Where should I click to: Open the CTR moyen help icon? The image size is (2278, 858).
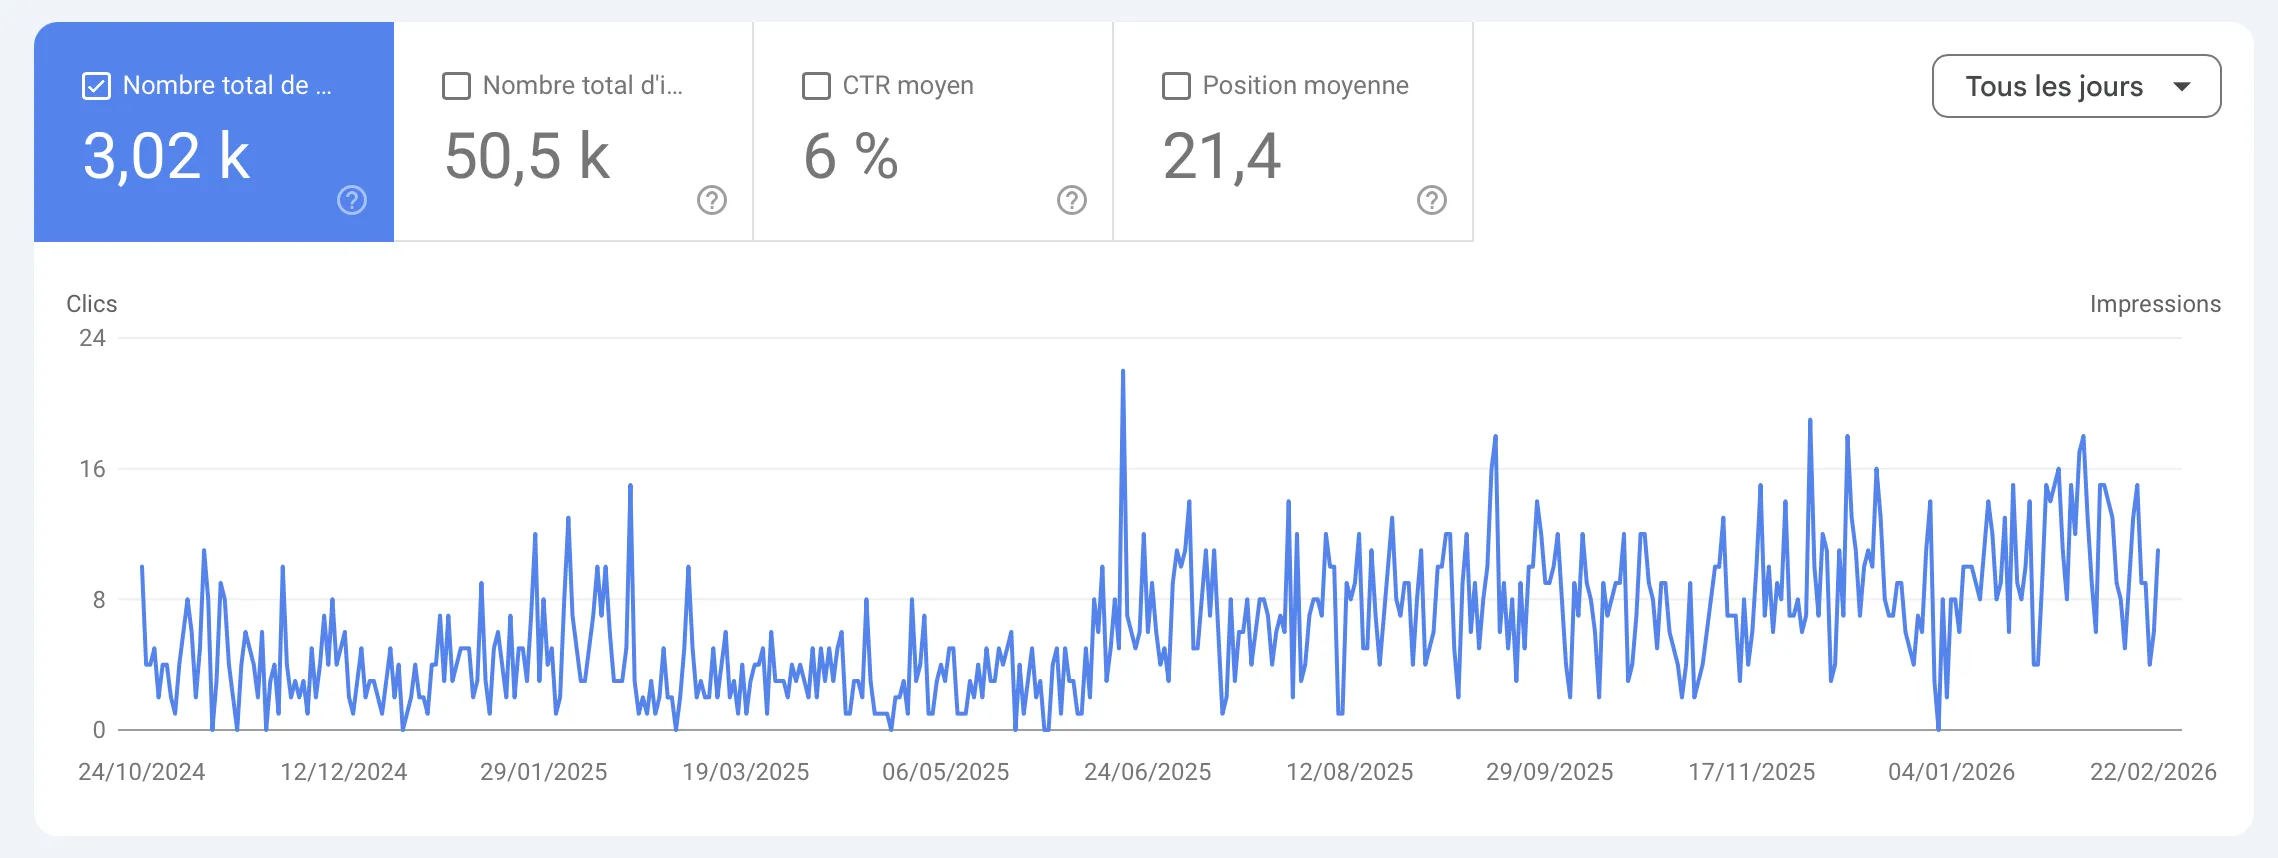pos(1071,200)
